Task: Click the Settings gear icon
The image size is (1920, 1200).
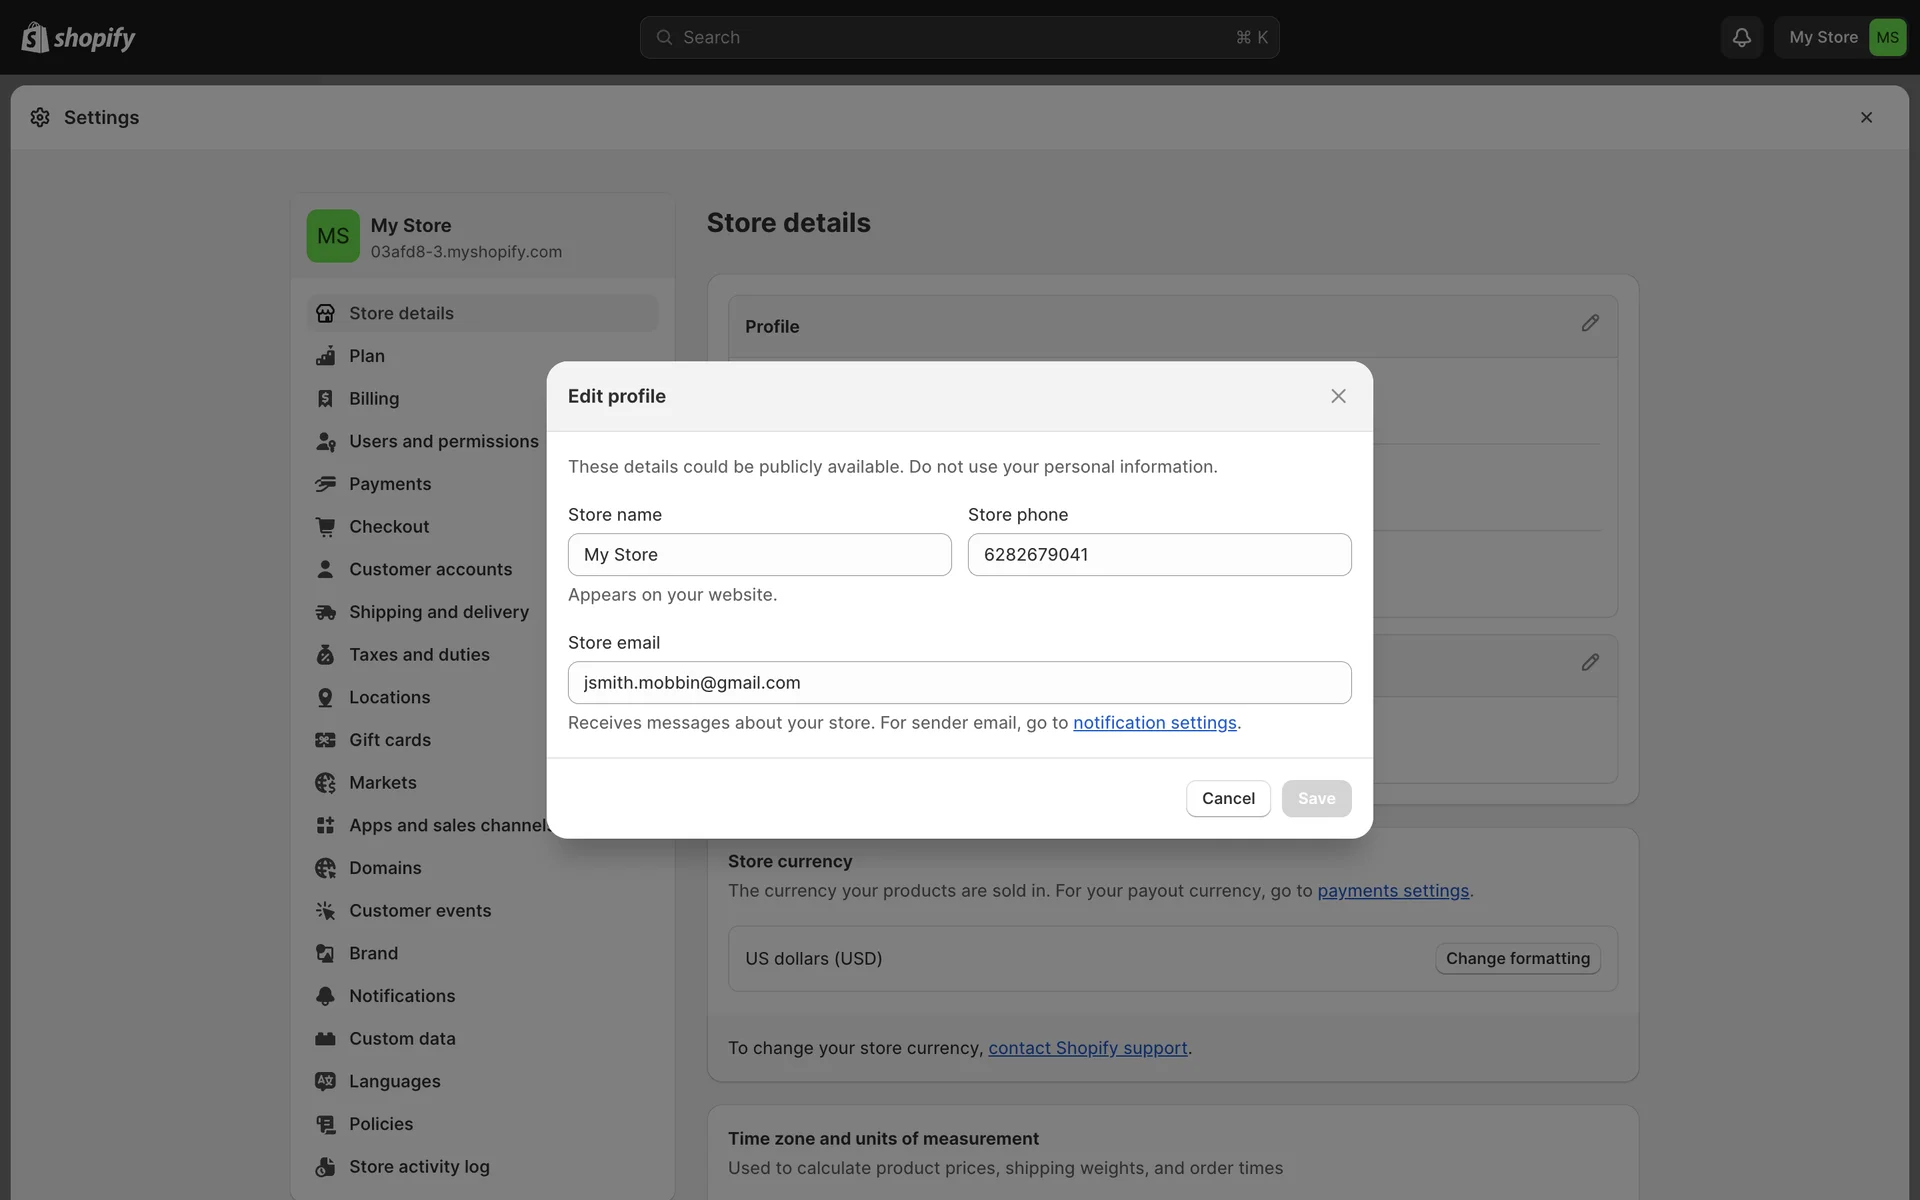Action: pyautogui.click(x=40, y=117)
